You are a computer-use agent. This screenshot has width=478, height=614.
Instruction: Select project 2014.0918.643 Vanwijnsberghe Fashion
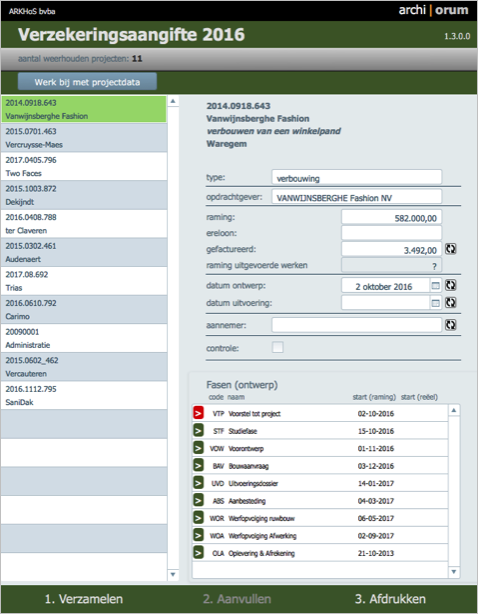pyautogui.click(x=84, y=109)
